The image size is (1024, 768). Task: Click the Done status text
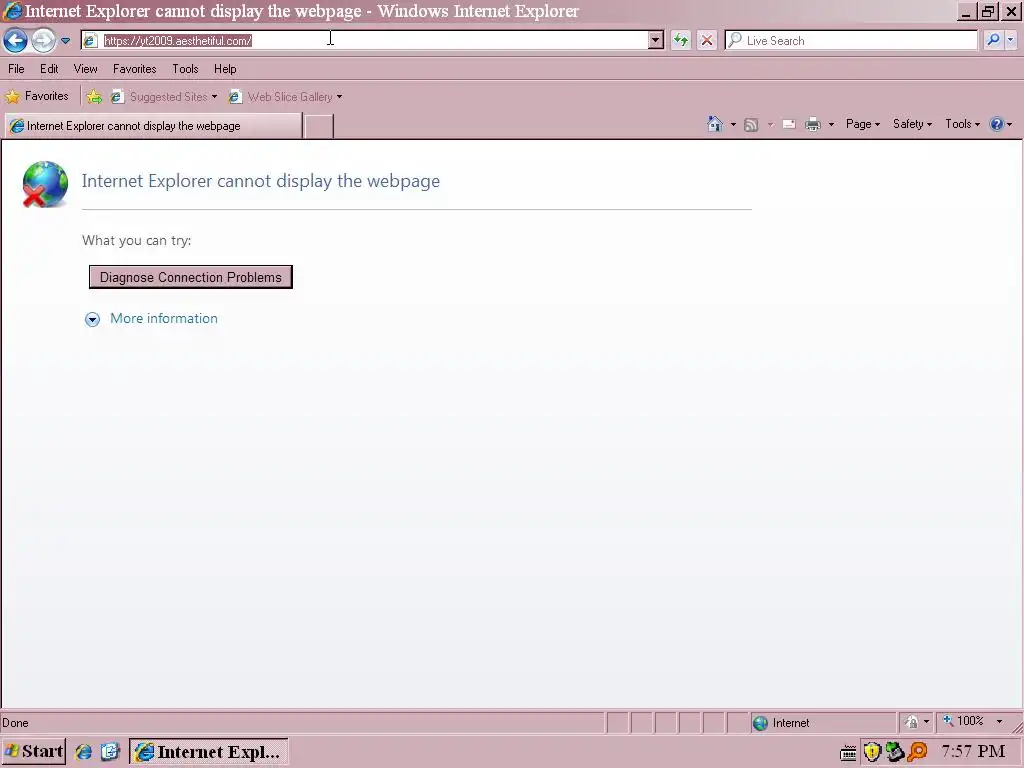coord(15,723)
